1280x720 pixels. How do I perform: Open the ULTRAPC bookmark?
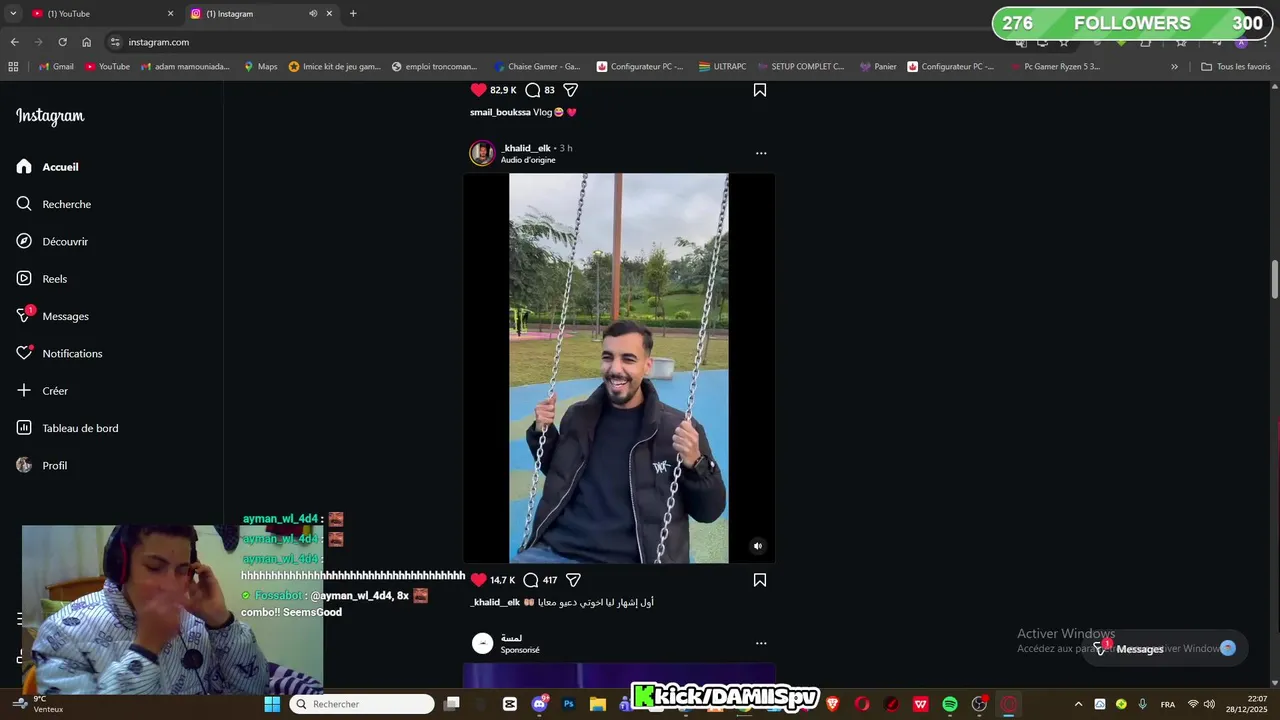point(722,67)
